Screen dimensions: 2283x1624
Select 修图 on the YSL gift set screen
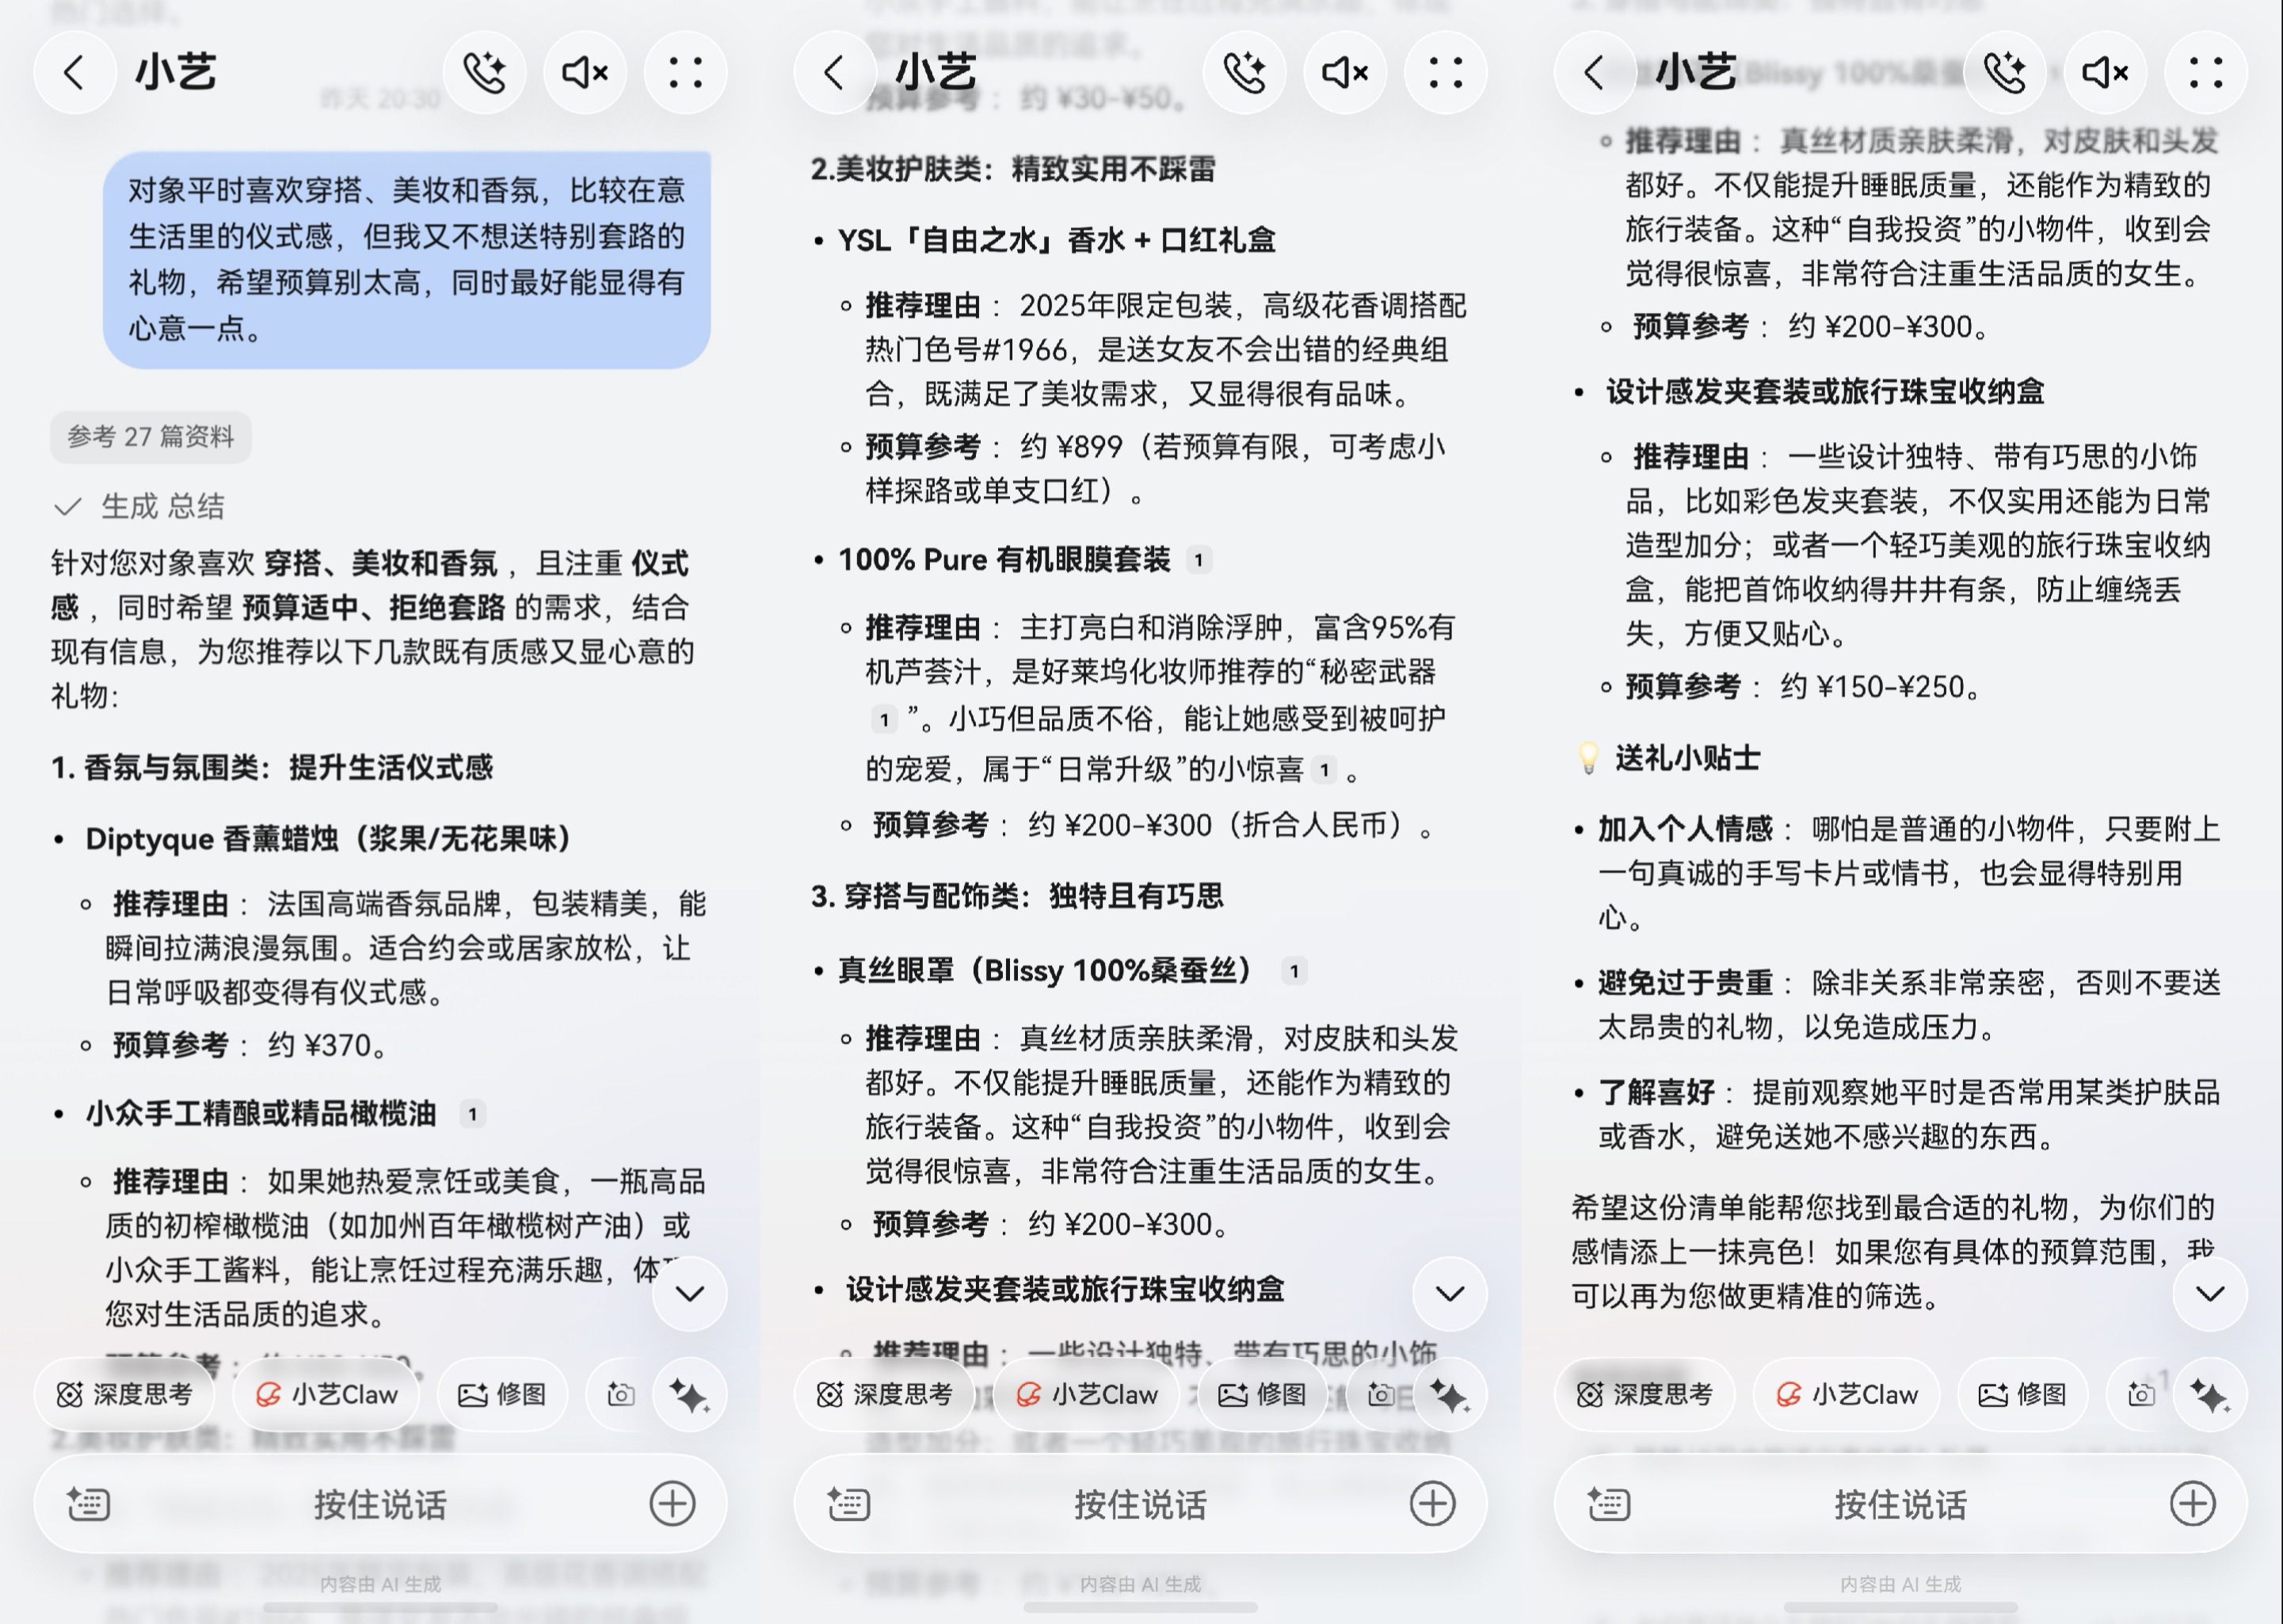tap(1262, 1394)
